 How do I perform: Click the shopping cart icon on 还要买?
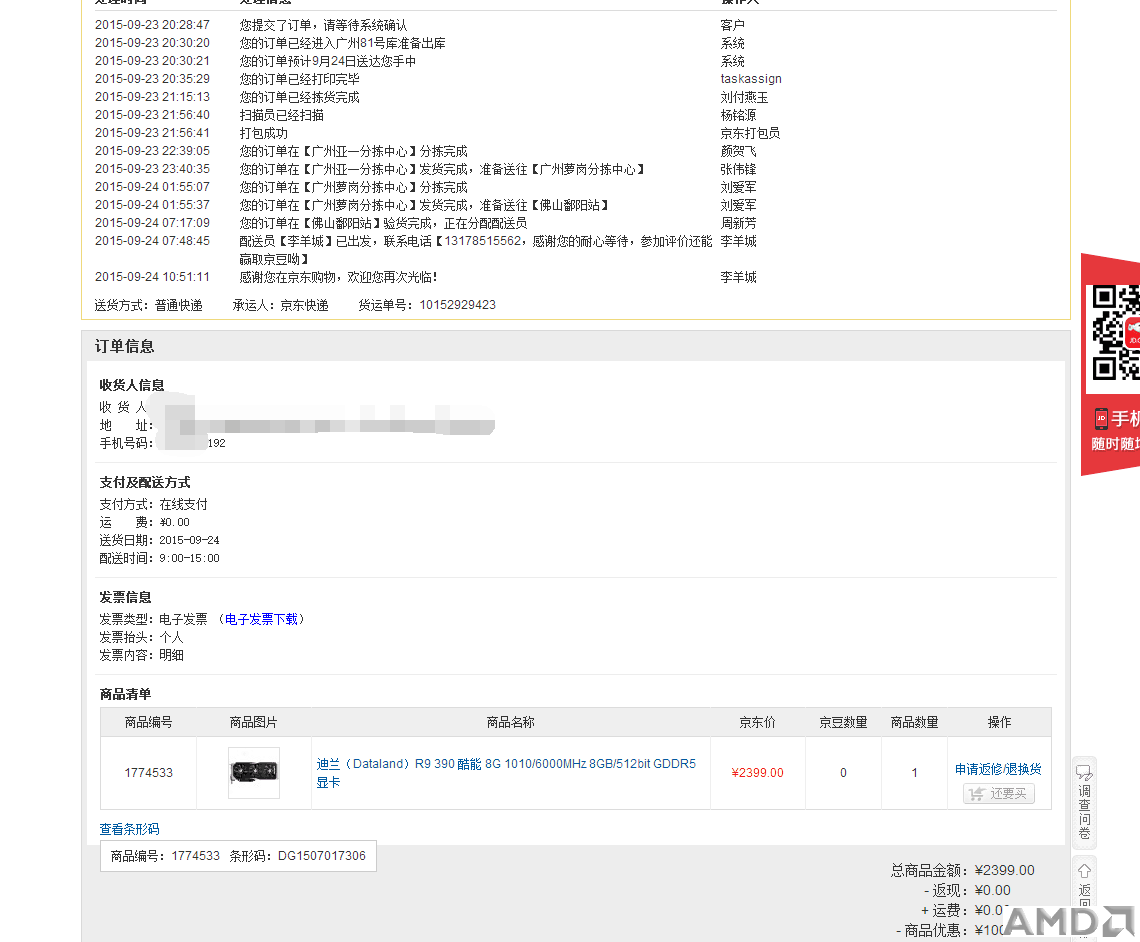pos(976,794)
